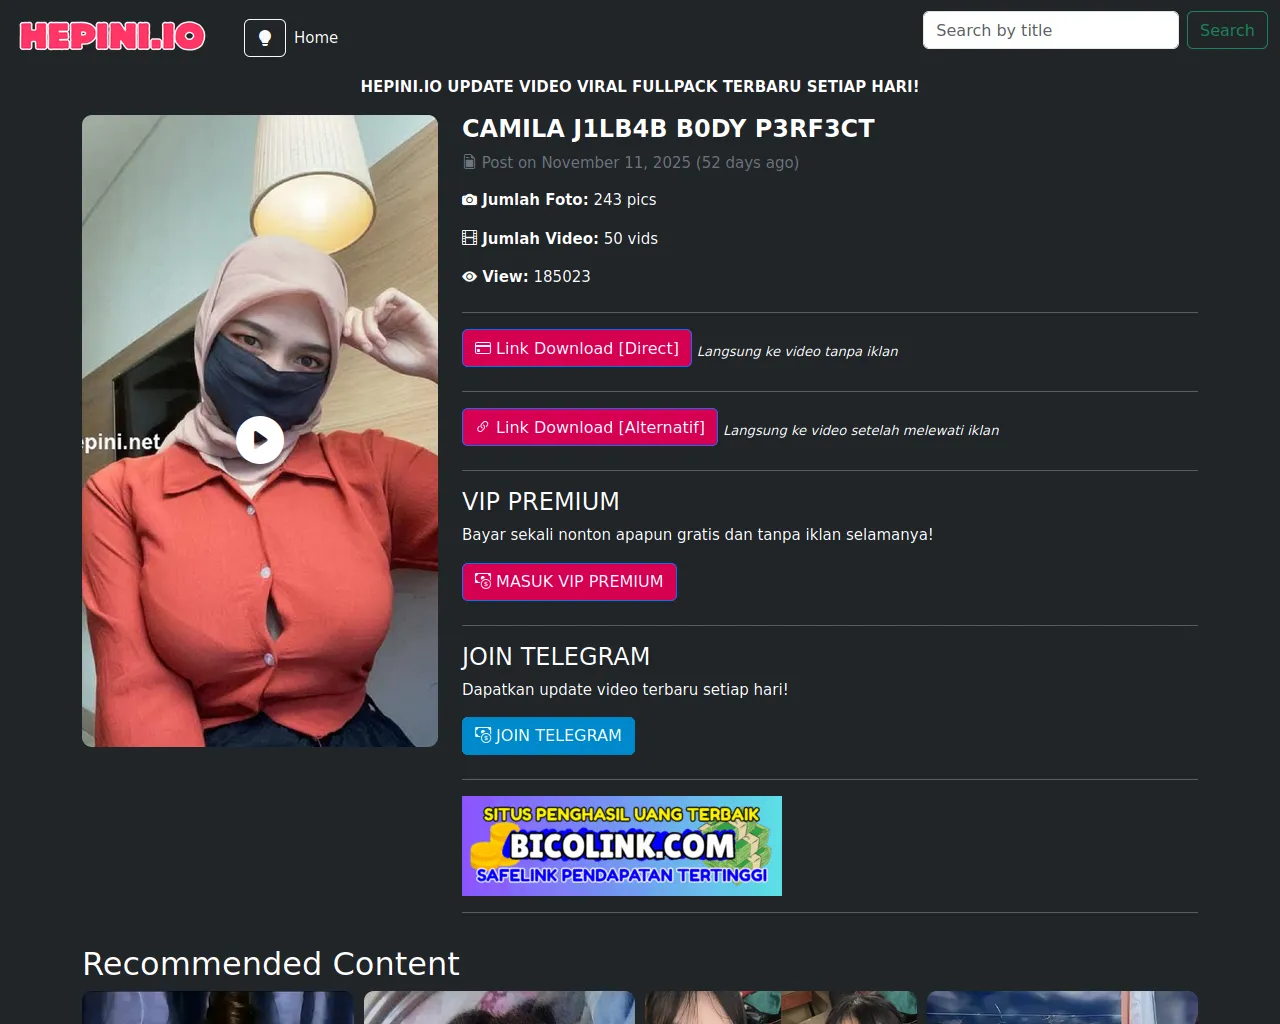Image resolution: width=1280 pixels, height=1024 pixels.
Task: Open the Bicolink.com advertisement banner
Action: [622, 846]
